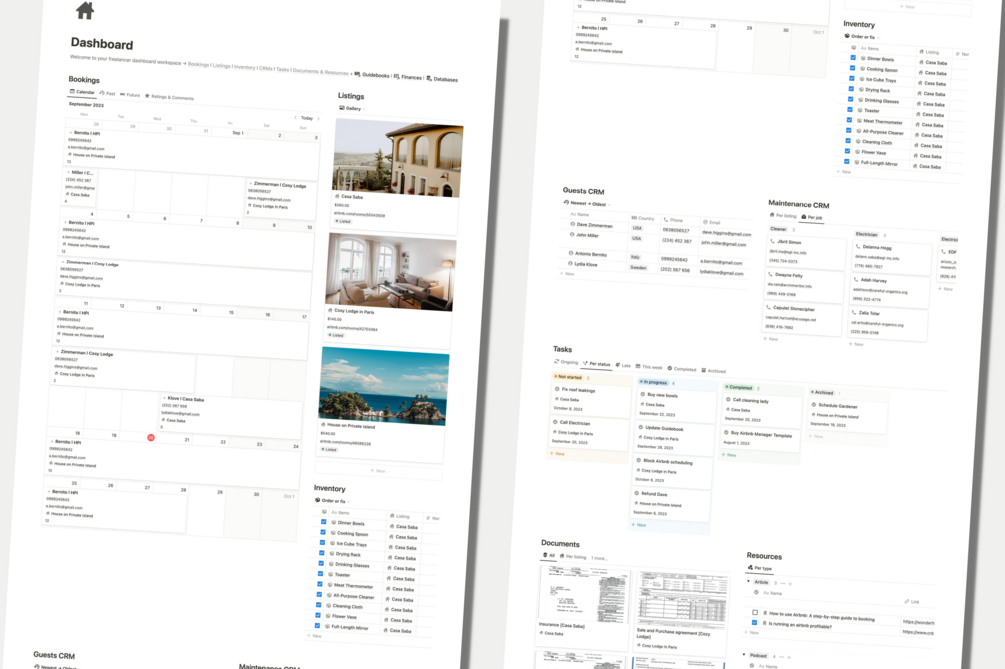Open the Casa Saba villa photo in Listings

(x=398, y=159)
